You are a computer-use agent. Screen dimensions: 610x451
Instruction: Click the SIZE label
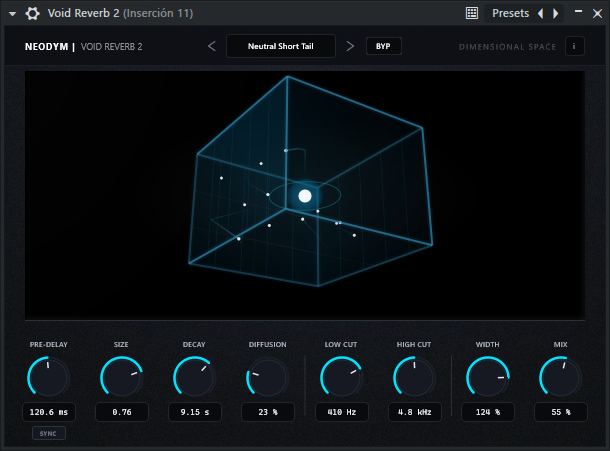pos(121,345)
